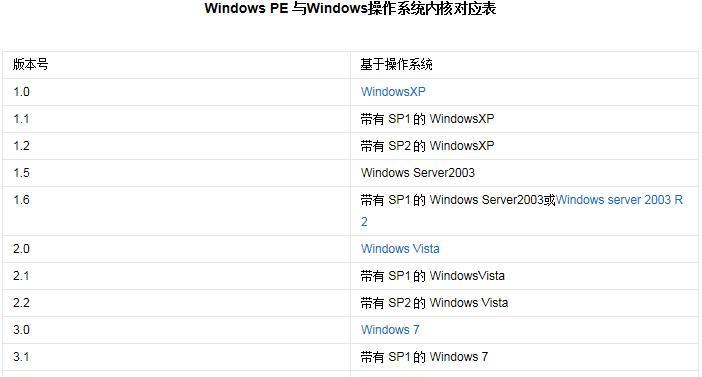
Task: Click version number 1.1 cell
Action: click(x=176, y=119)
